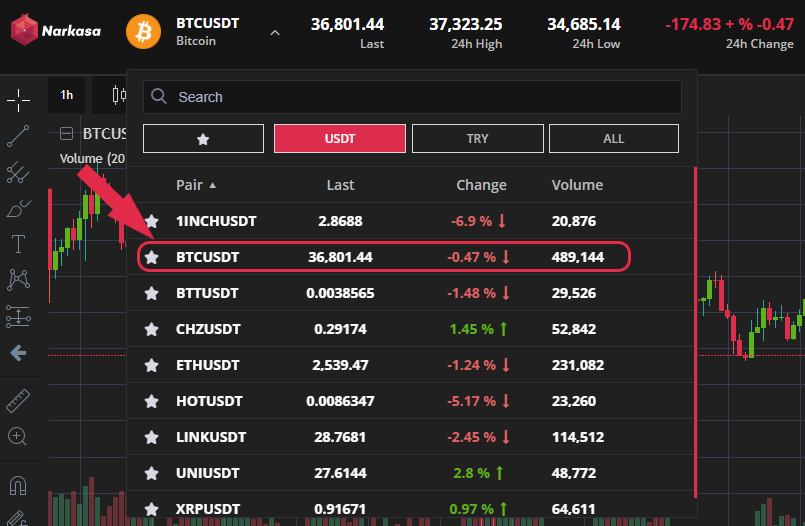This screenshot has width=805, height=526.
Task: Sort the list by Last column
Action: point(340,185)
